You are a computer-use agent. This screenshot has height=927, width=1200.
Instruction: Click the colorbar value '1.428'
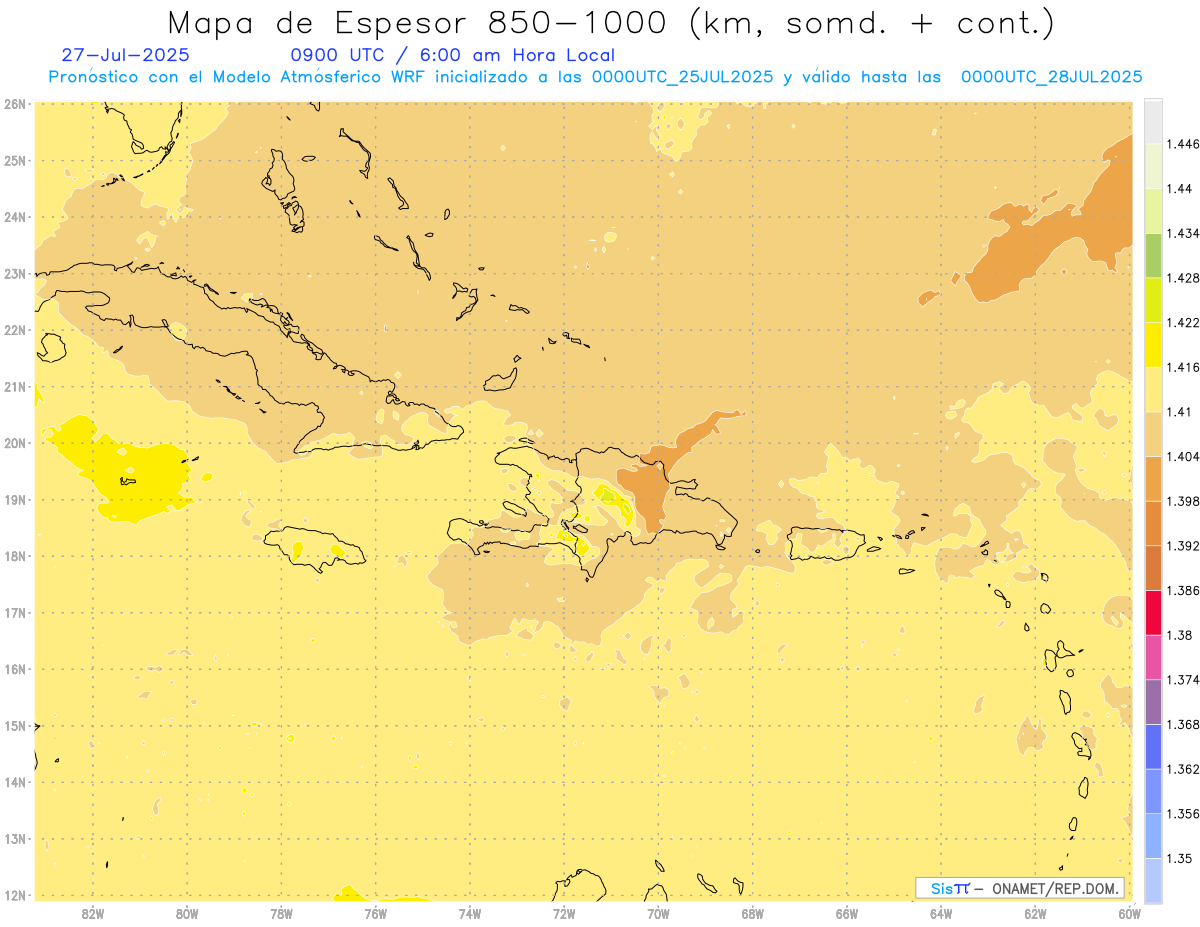[1183, 278]
